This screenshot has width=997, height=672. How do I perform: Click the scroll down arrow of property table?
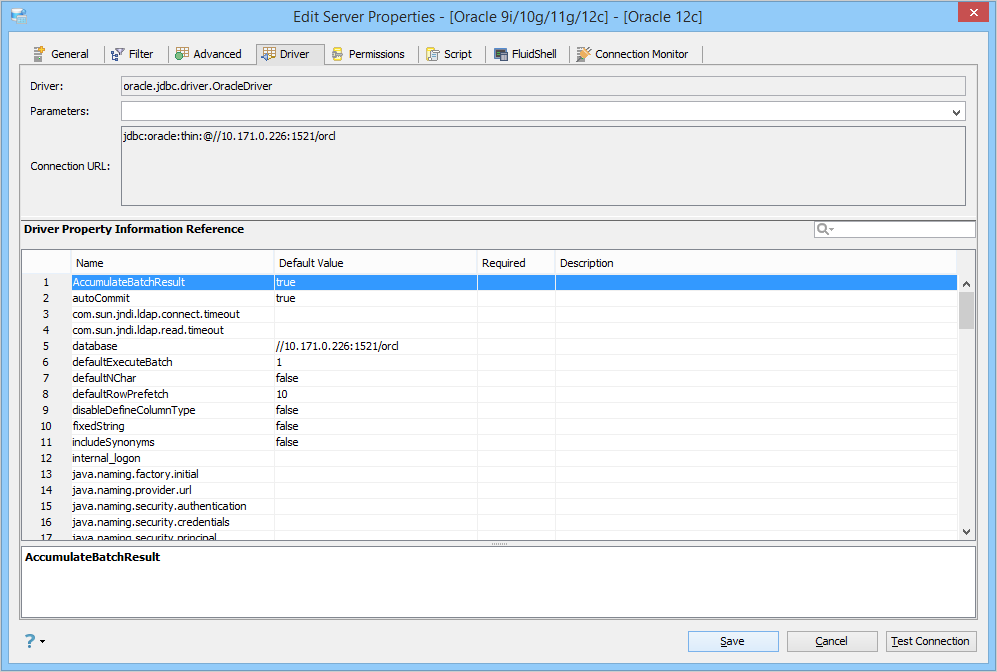point(966,531)
